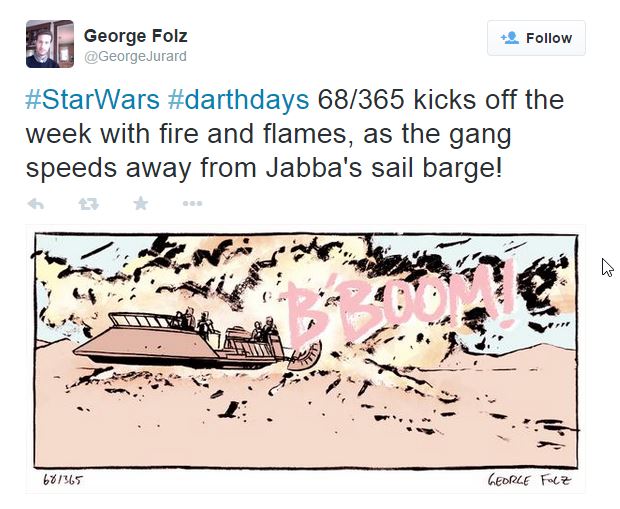Click the skiff drawing in the comic

[180, 341]
